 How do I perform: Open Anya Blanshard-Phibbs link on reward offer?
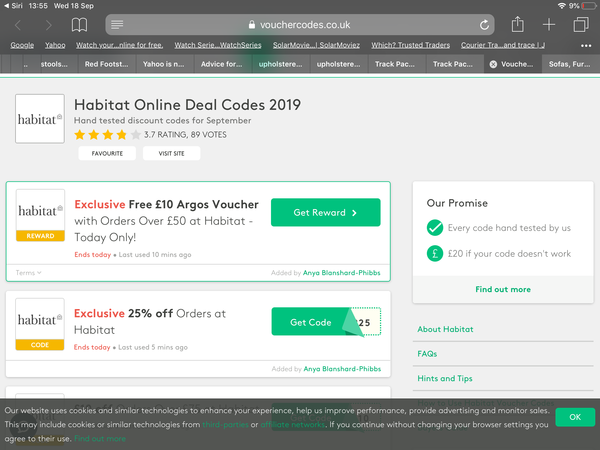tap(342, 273)
